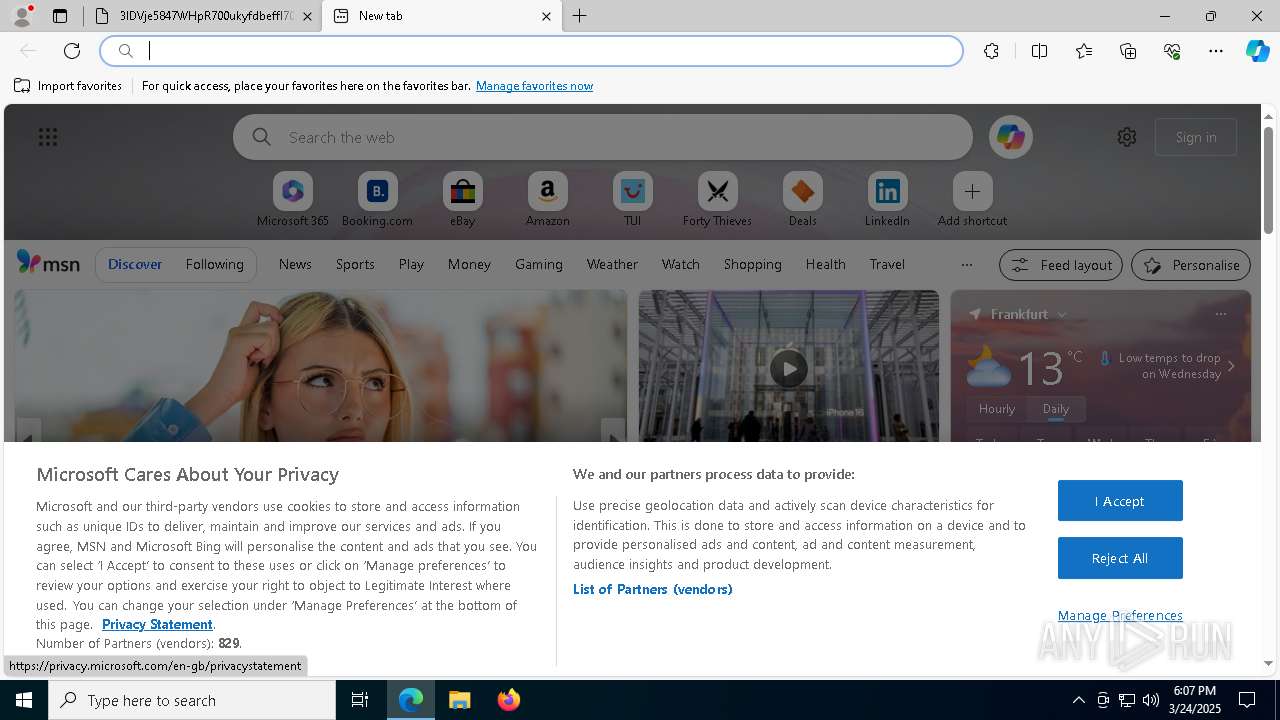Open Manage favorites now link
Image resolution: width=1280 pixels, height=720 pixels.
tap(534, 86)
